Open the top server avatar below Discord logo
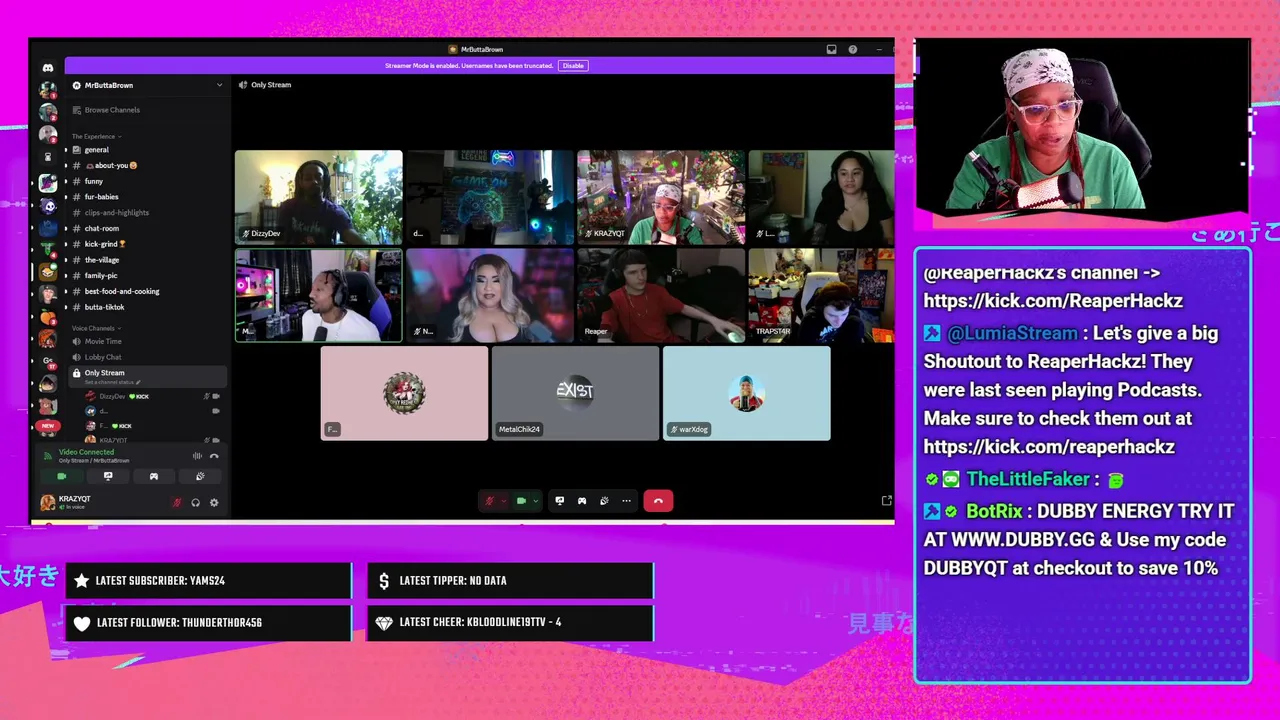 pos(47,89)
